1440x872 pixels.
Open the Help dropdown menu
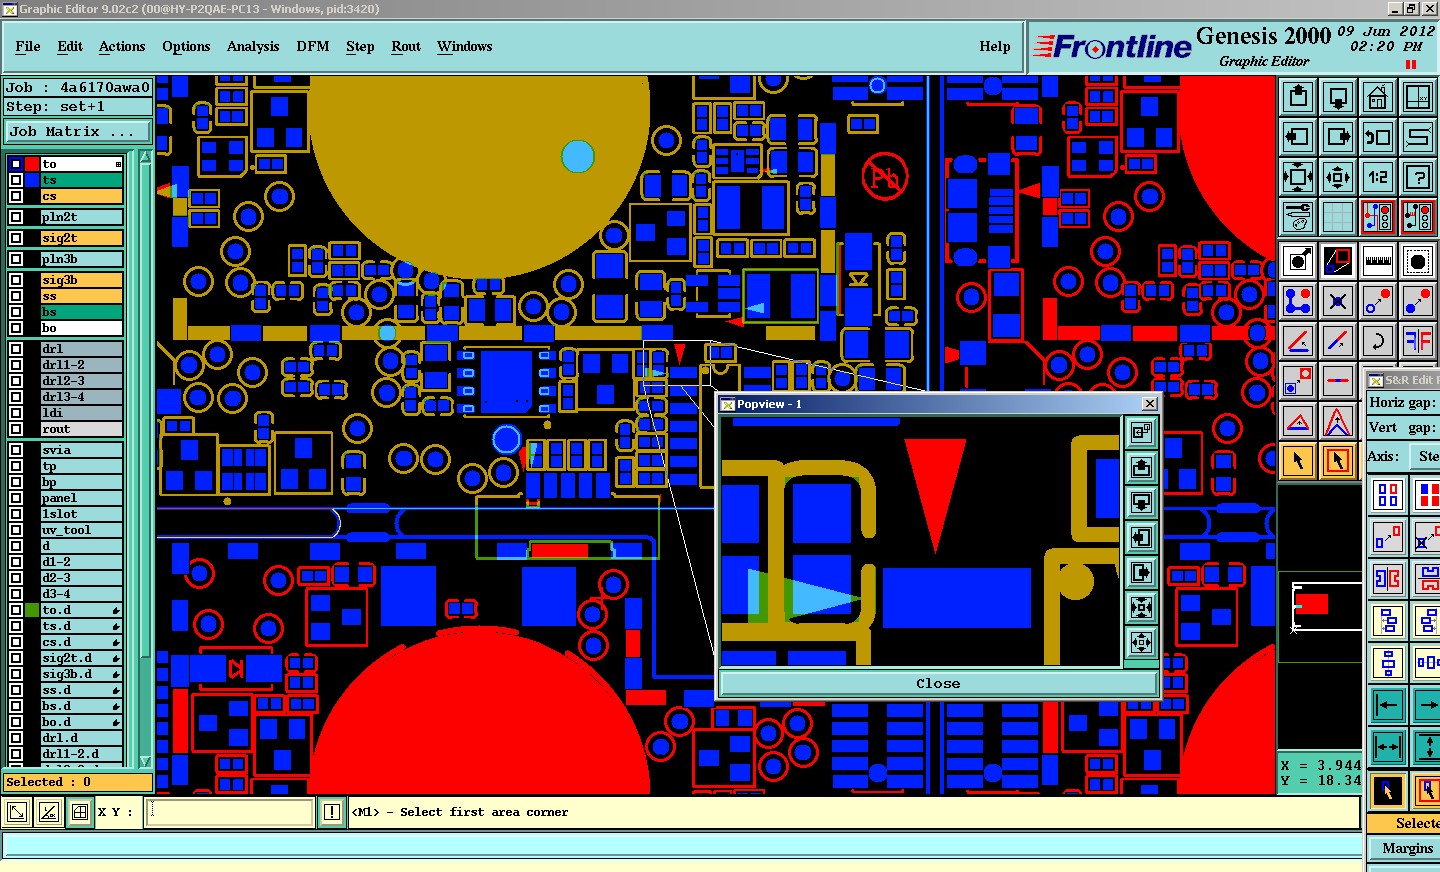click(x=995, y=46)
